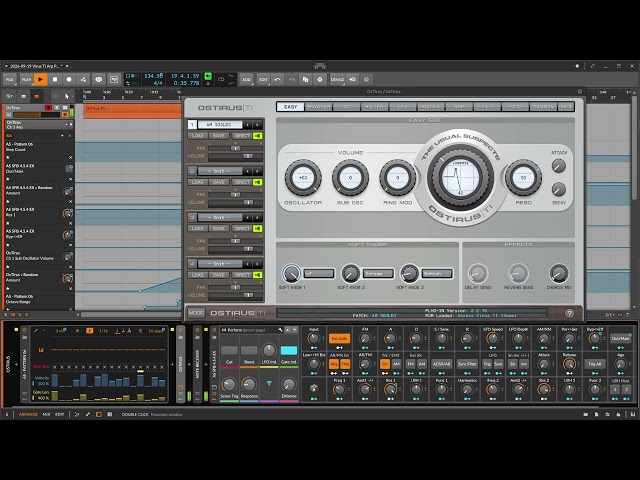Undo last action with undo arrow

coord(278,80)
